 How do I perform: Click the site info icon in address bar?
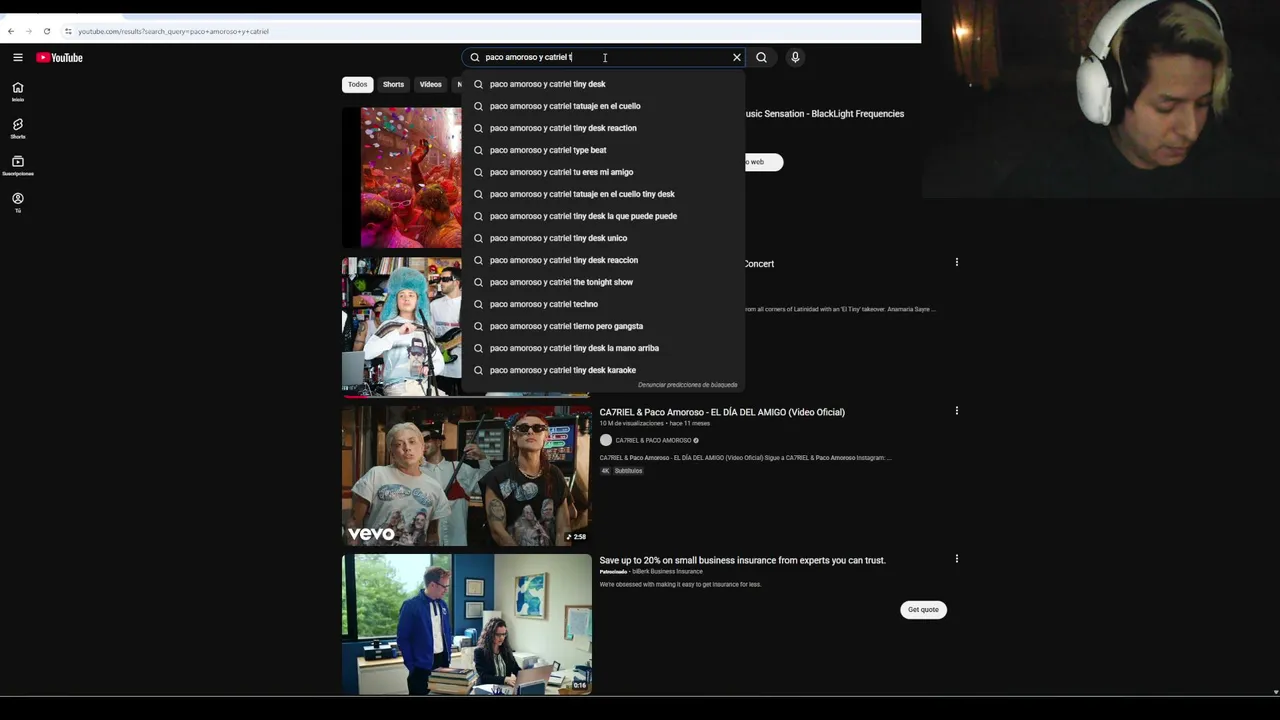(x=68, y=31)
